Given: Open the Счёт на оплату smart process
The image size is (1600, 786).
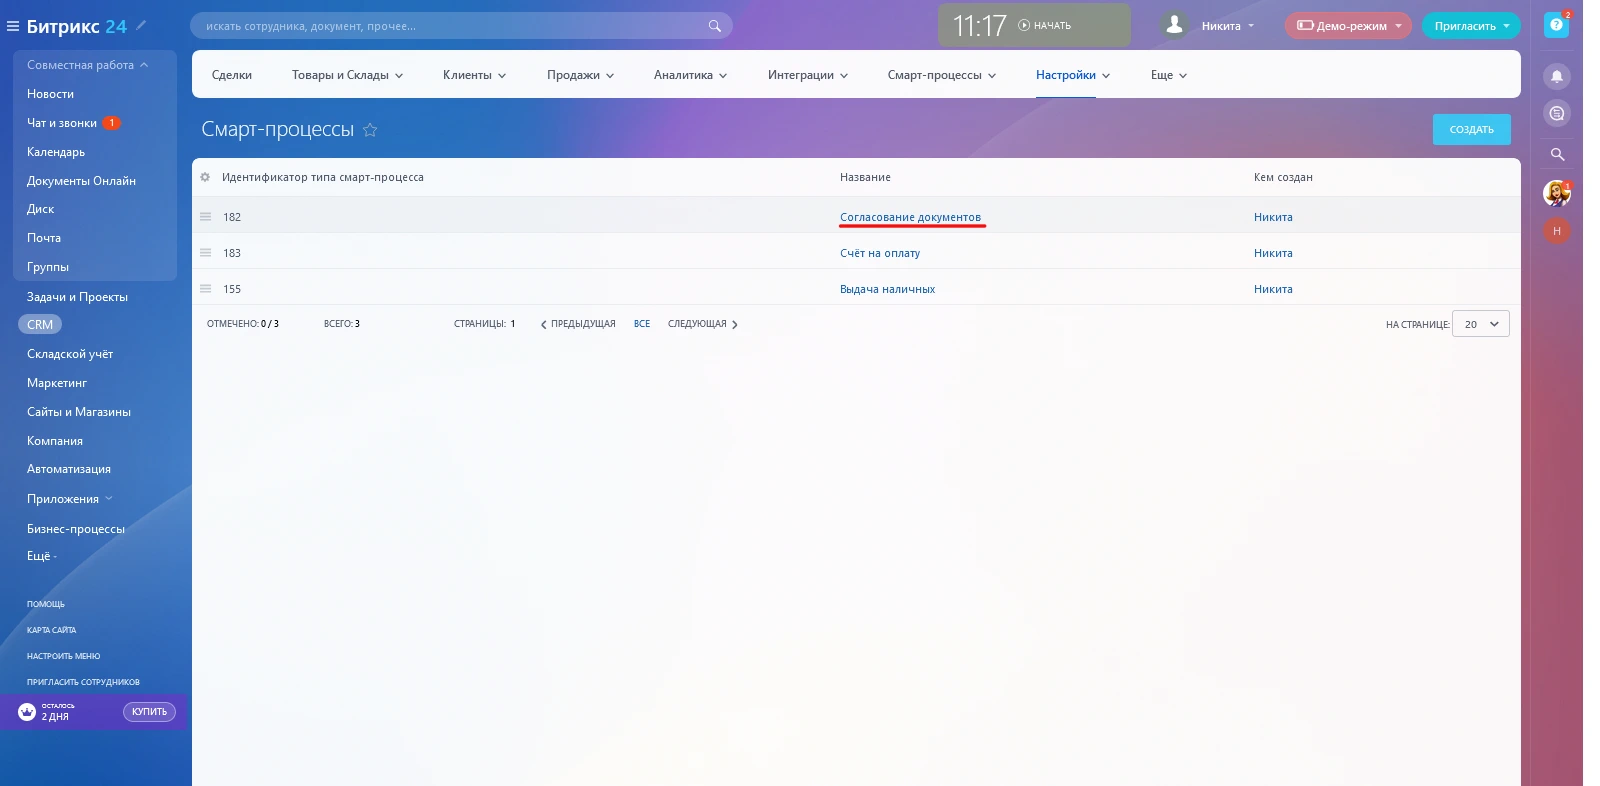Looking at the screenshot, I should 880,253.
